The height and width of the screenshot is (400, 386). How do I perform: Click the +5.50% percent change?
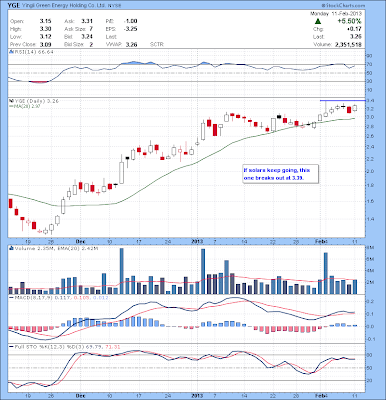click(x=349, y=21)
